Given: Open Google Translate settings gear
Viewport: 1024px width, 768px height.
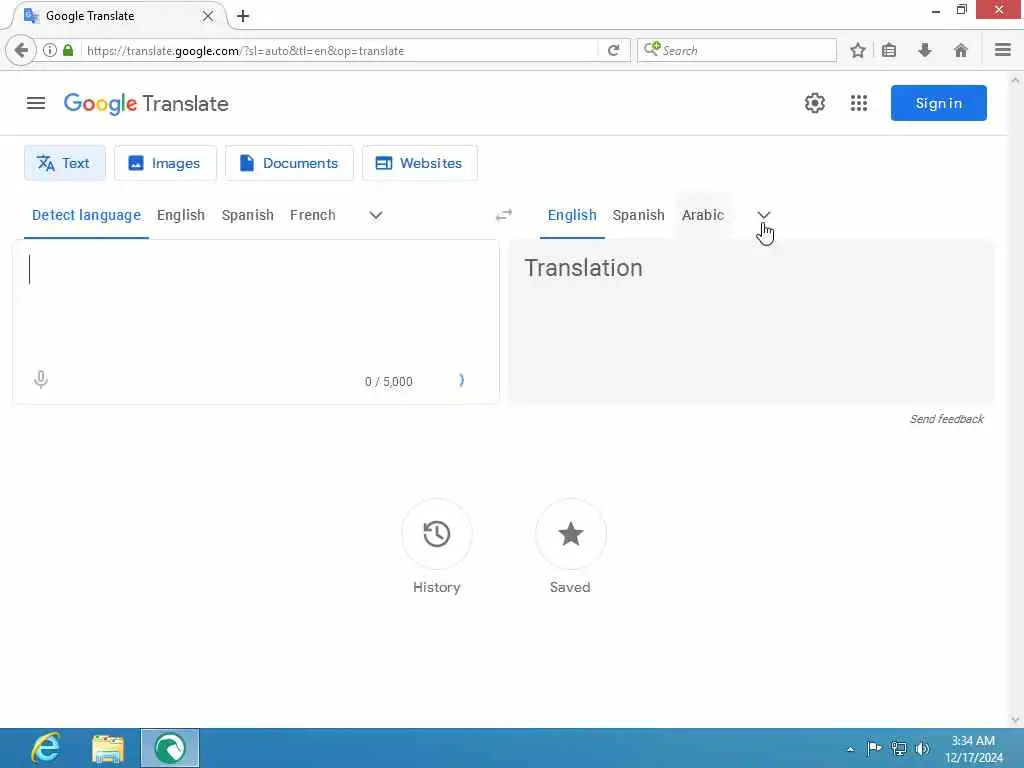Looking at the screenshot, I should coord(814,103).
